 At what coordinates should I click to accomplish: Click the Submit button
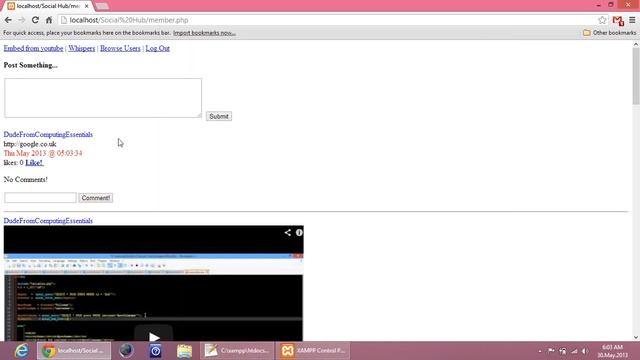[x=219, y=116]
